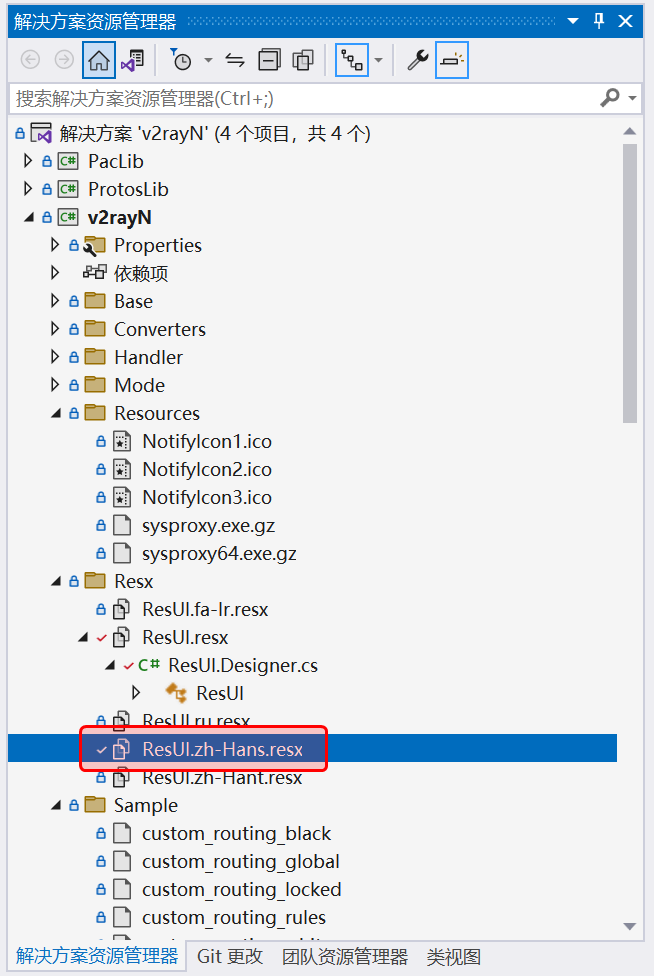Toggle auto-hide with the pin icon
This screenshot has width=654, height=976.
(599, 21)
